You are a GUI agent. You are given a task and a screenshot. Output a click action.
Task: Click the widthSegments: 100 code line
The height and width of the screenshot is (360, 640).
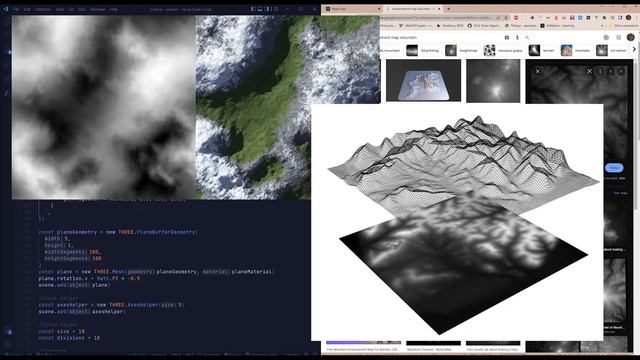tap(73, 252)
